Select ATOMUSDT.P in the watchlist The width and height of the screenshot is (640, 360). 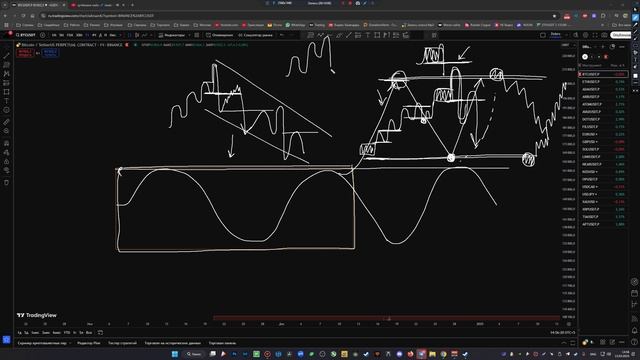click(603, 104)
